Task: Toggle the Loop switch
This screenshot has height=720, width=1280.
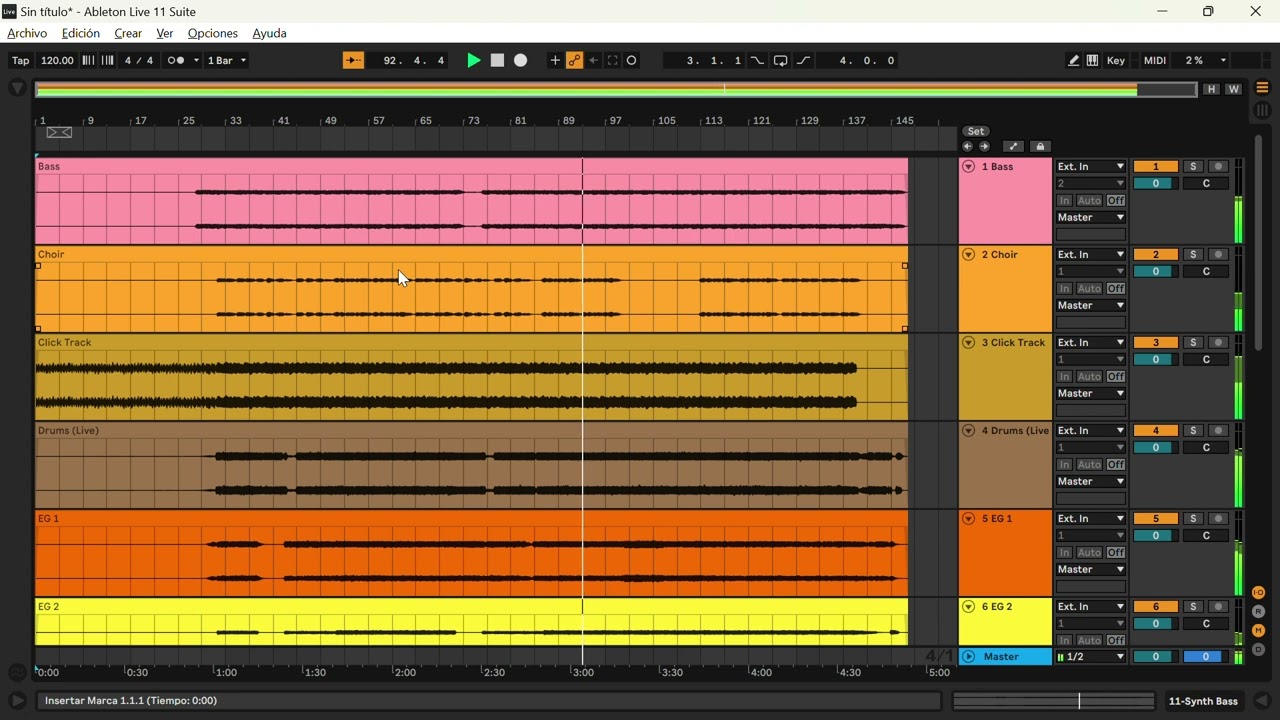Action: pyautogui.click(x=781, y=61)
